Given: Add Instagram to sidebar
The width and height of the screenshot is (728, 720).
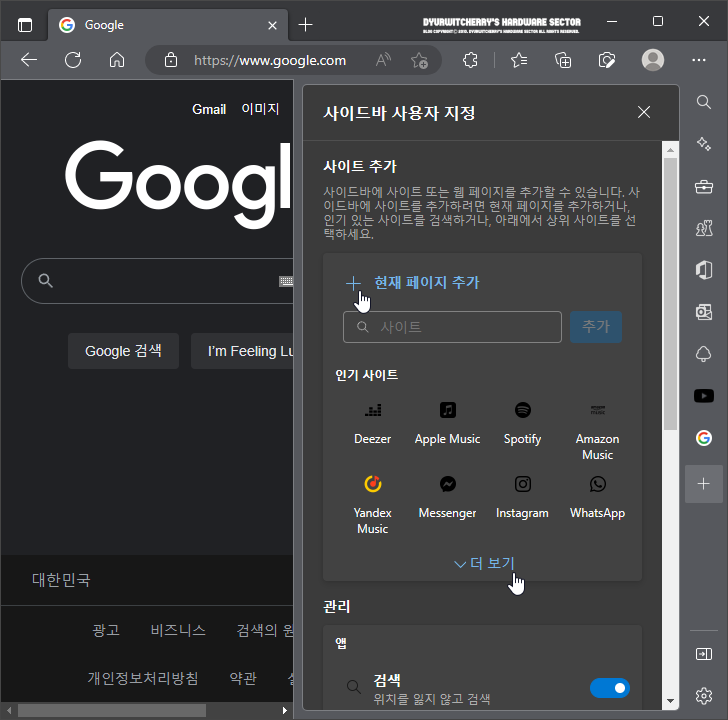Looking at the screenshot, I should pyautogui.click(x=522, y=497).
